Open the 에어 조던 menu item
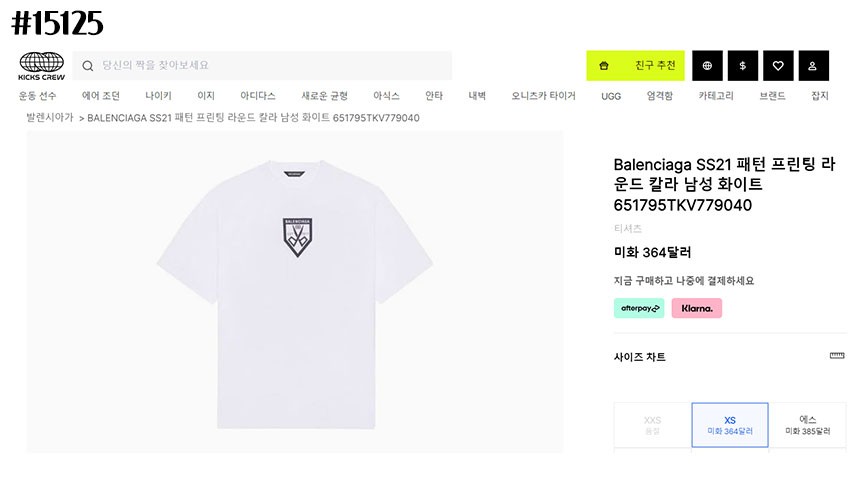This screenshot has height=500, width=860. click(101, 96)
